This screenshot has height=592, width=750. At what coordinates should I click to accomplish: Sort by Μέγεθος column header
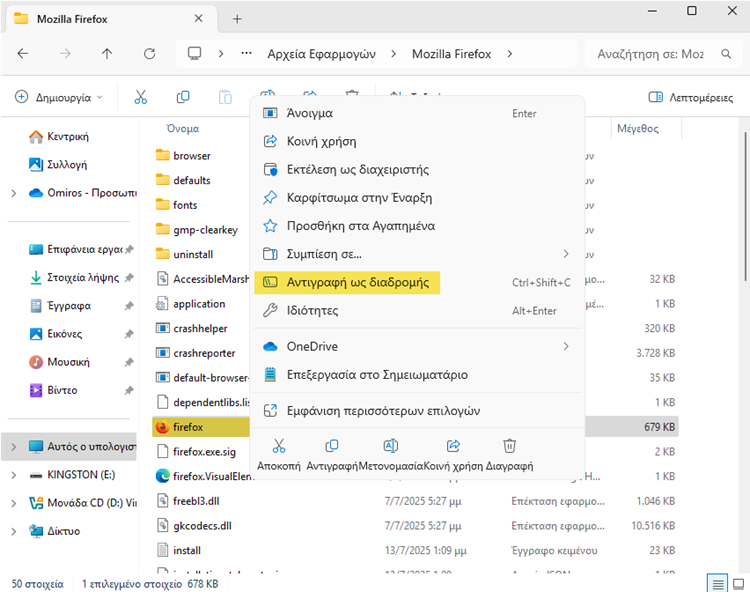638,128
